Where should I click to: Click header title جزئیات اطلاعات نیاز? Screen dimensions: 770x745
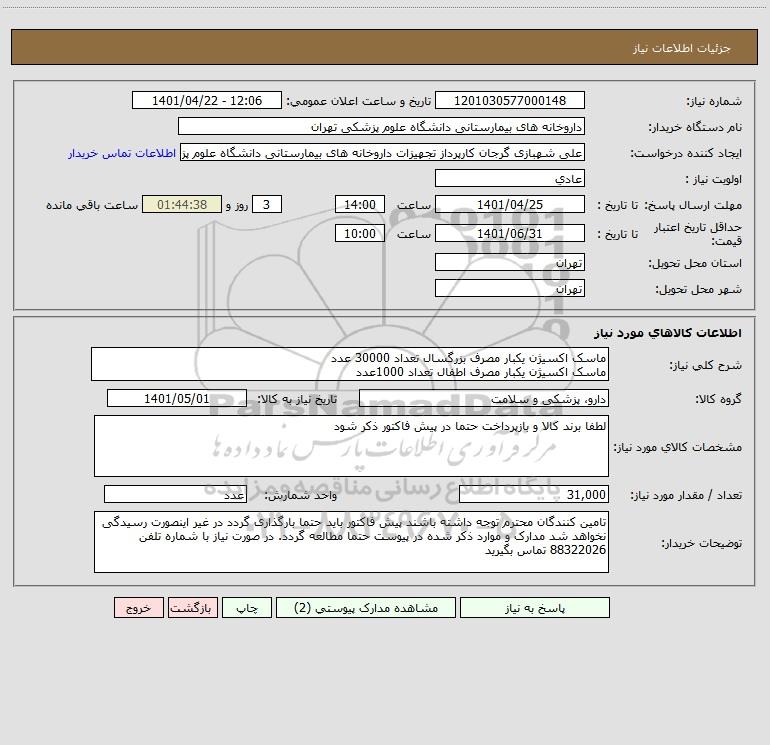(x=682, y=48)
